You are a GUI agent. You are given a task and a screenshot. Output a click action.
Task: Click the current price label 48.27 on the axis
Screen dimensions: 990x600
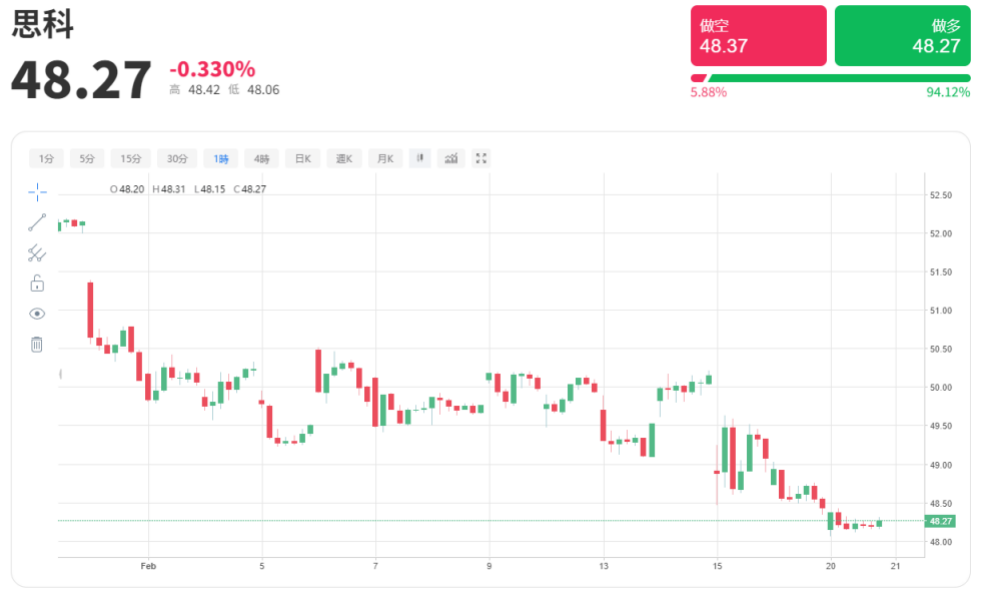tap(941, 521)
